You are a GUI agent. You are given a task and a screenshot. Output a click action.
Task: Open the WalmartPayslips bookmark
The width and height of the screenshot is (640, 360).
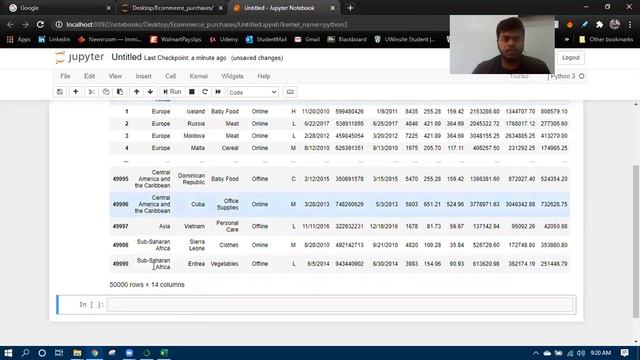tap(176, 39)
